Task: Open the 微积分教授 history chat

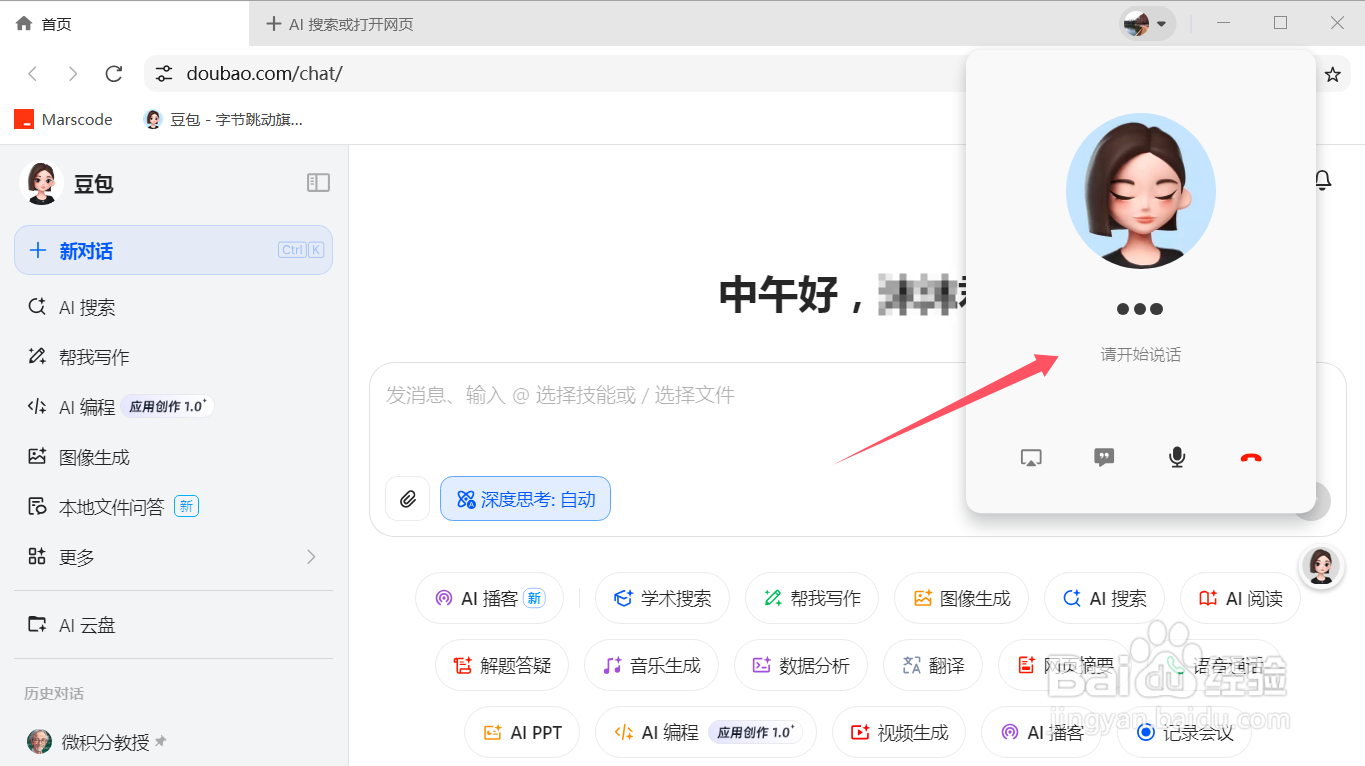Action: (173, 742)
